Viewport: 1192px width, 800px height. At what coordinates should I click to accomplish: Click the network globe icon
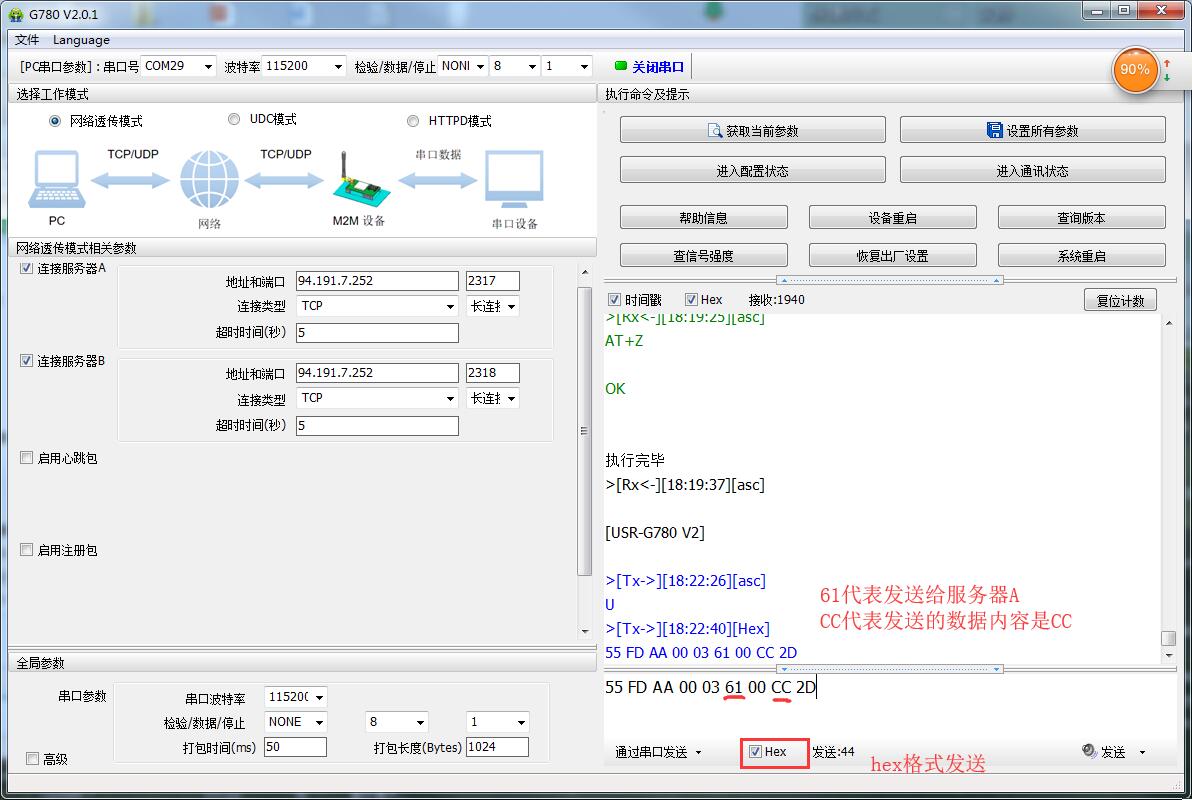click(x=209, y=181)
